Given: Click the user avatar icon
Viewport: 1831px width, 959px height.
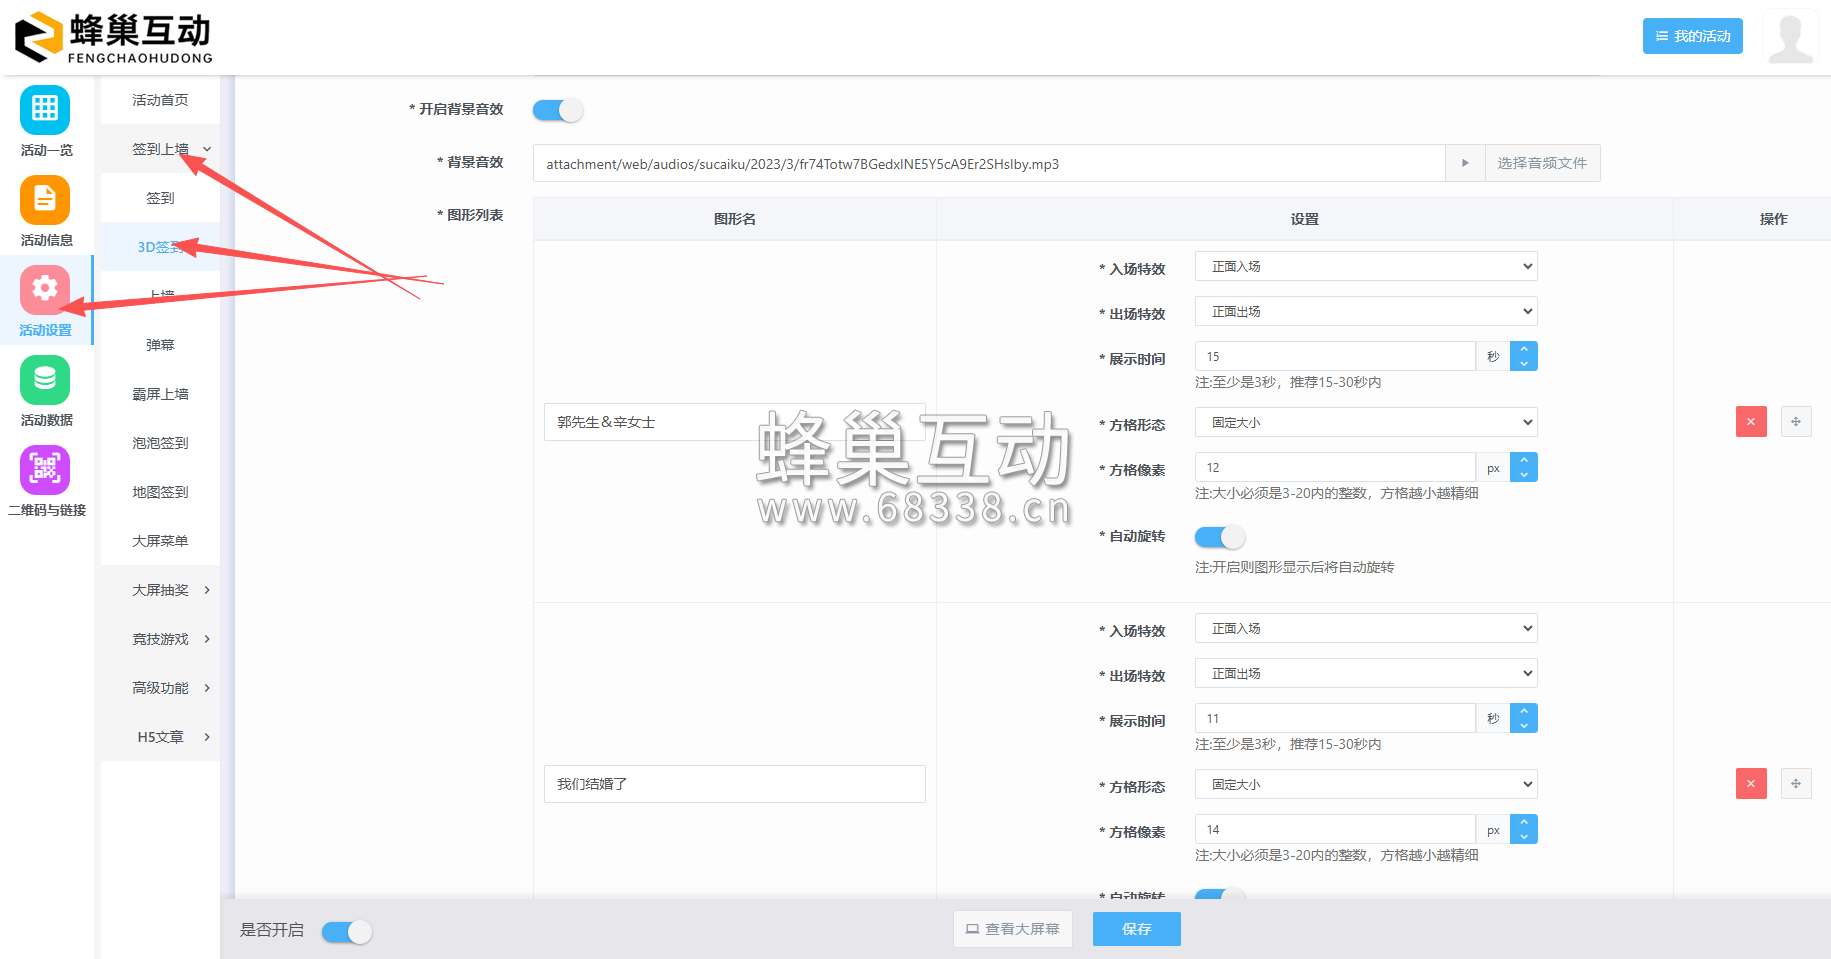Looking at the screenshot, I should point(1790,37).
